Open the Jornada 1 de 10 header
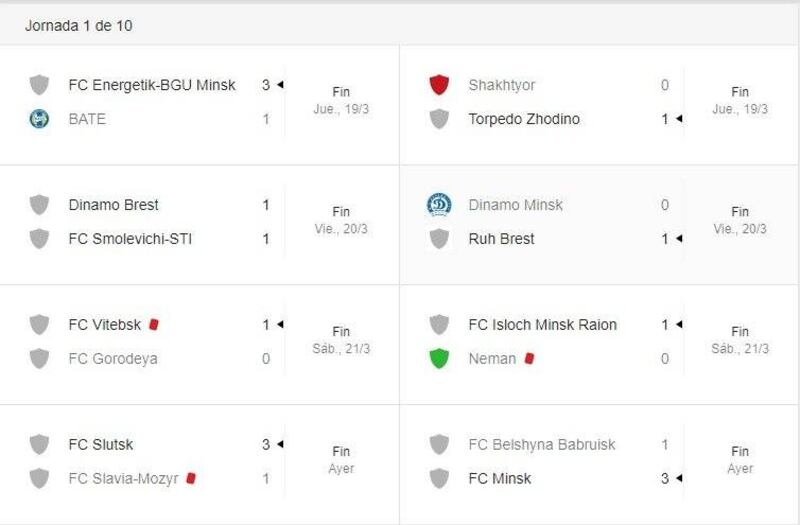This screenshot has width=800, height=525. 79,26
